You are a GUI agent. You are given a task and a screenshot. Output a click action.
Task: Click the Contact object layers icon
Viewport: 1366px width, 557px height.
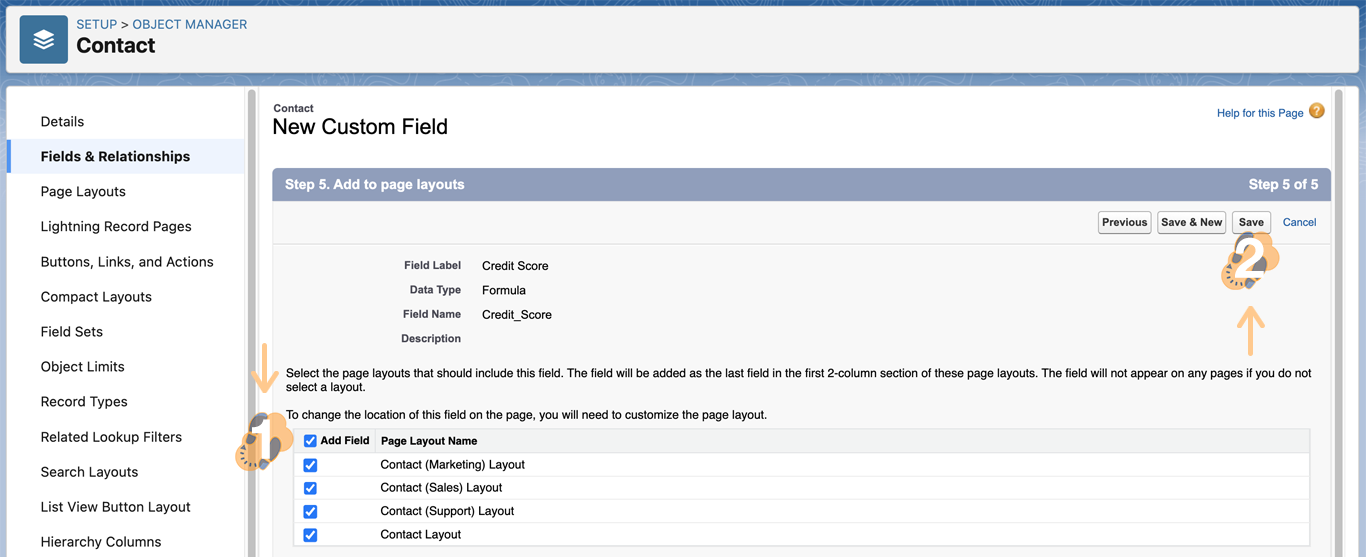coord(44,40)
